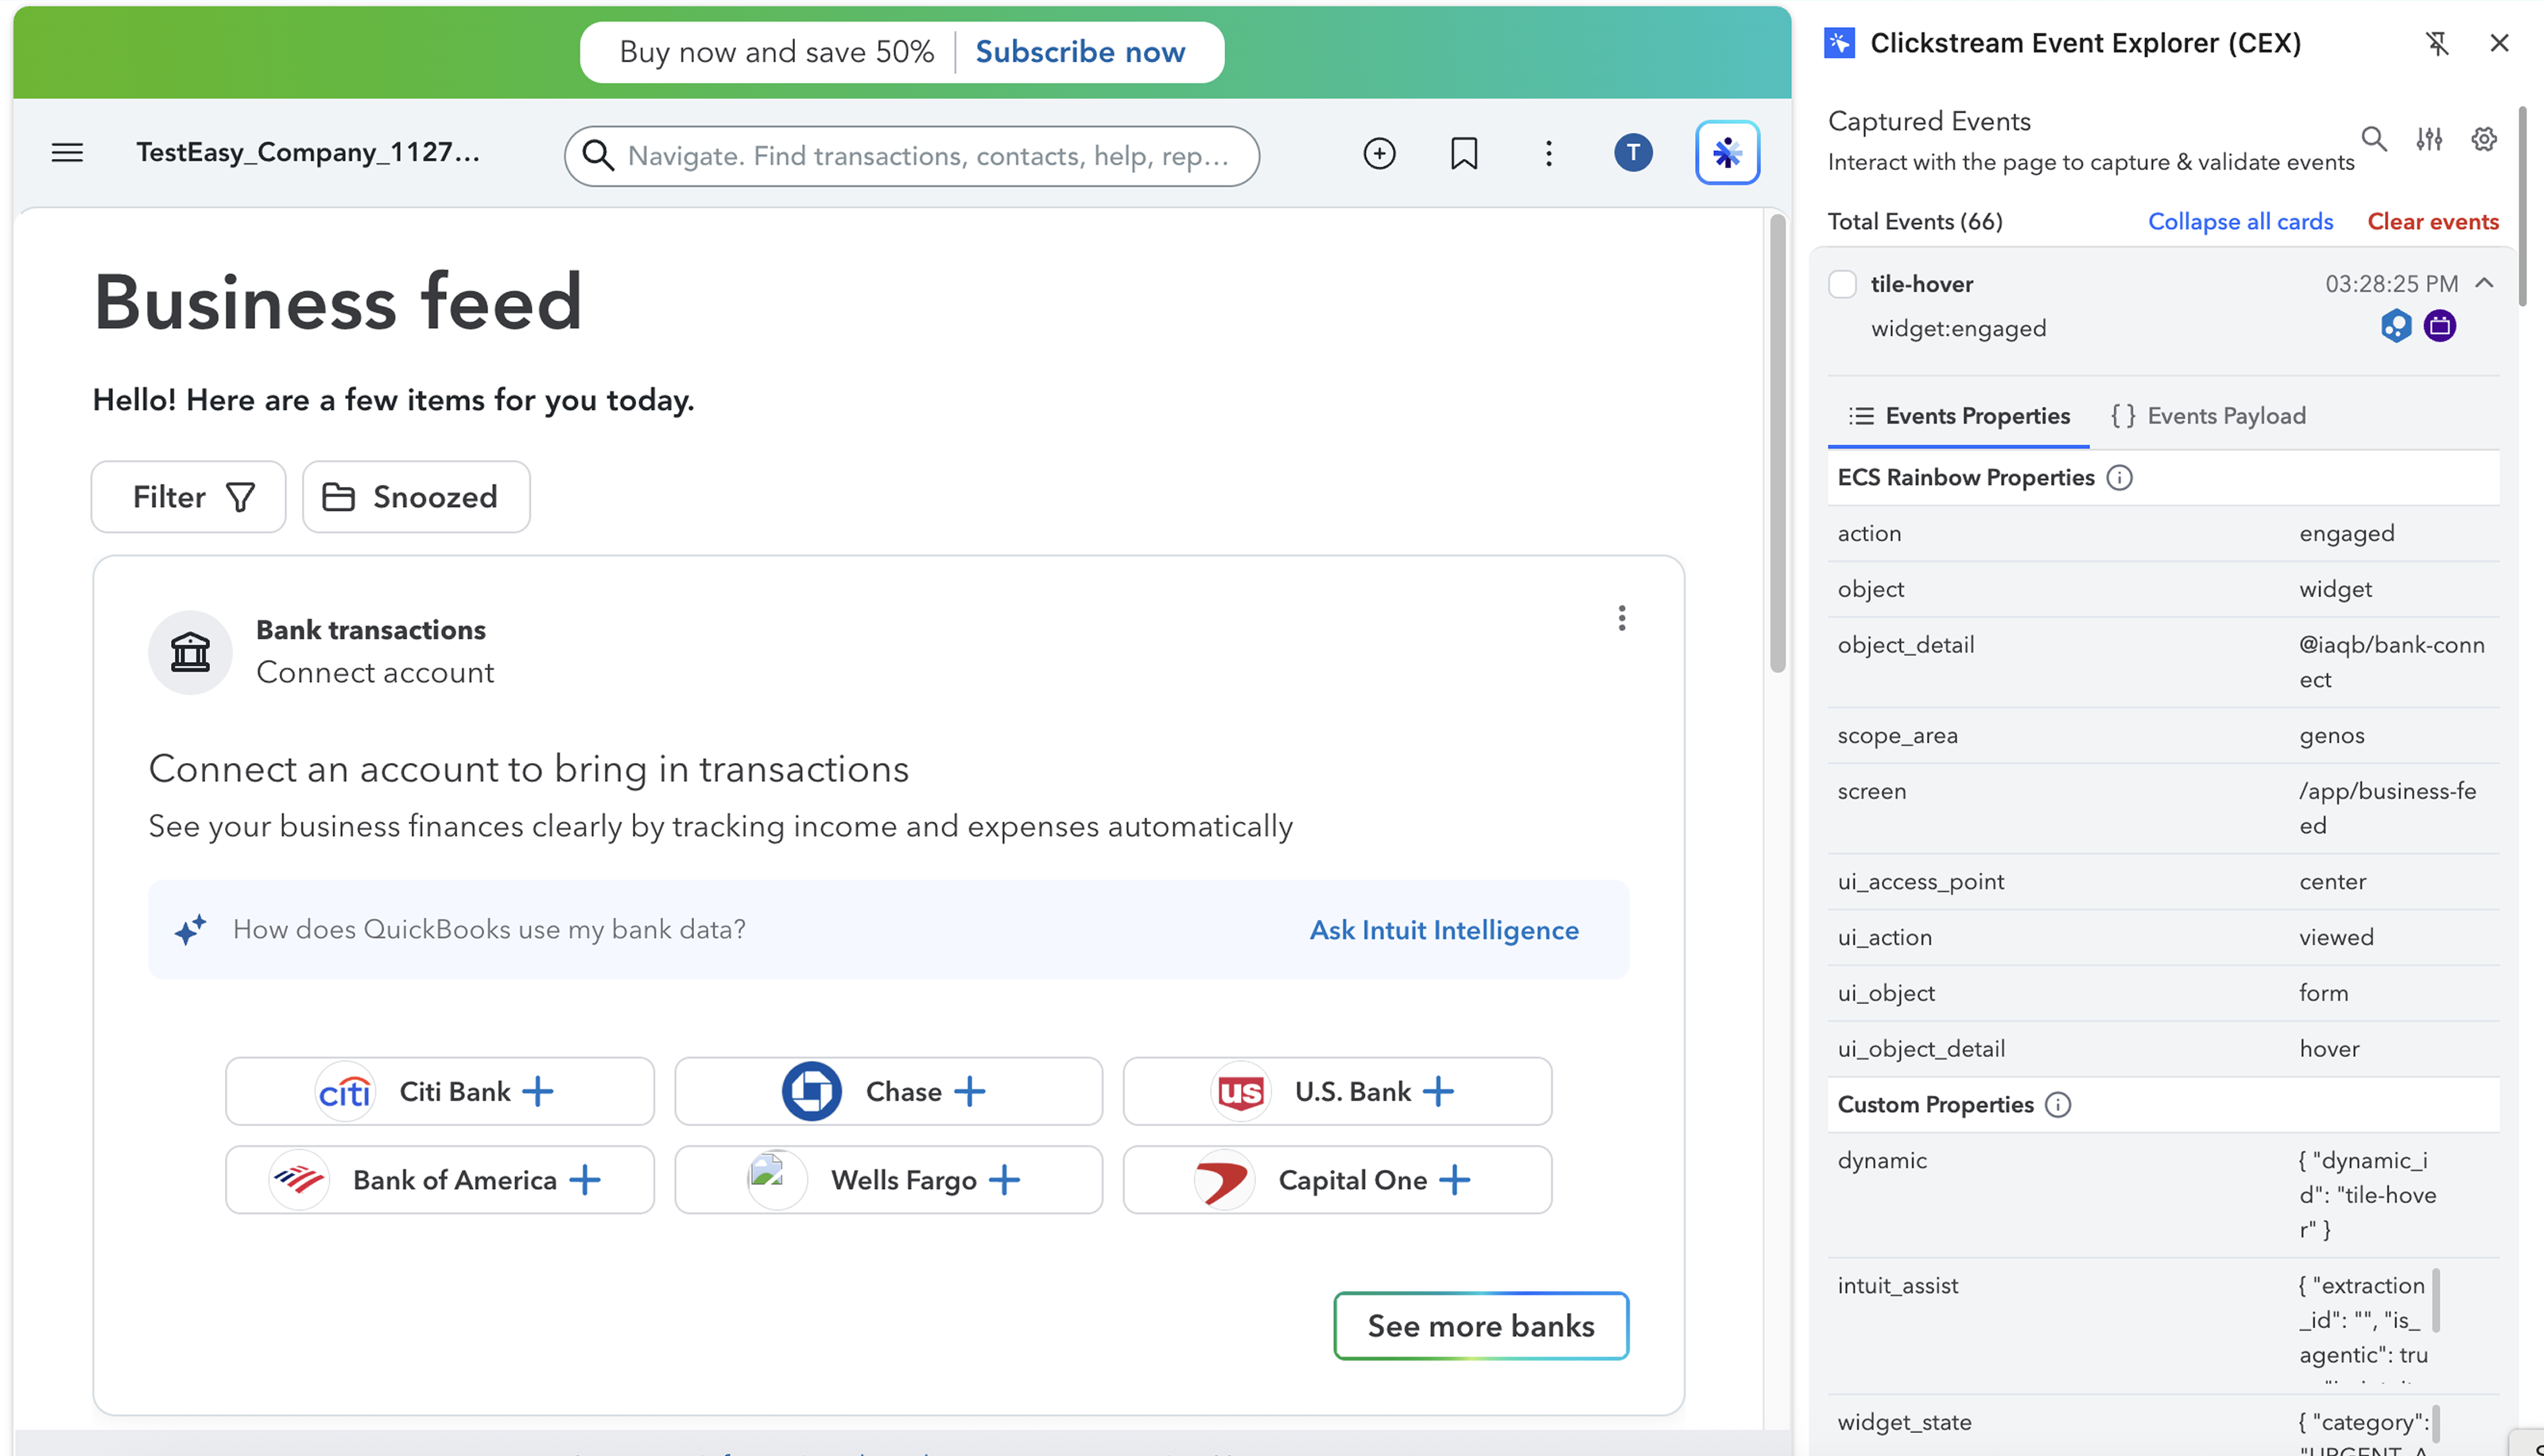Open Bank transactions card kebab menu
The width and height of the screenshot is (2544, 1456).
click(x=1621, y=619)
